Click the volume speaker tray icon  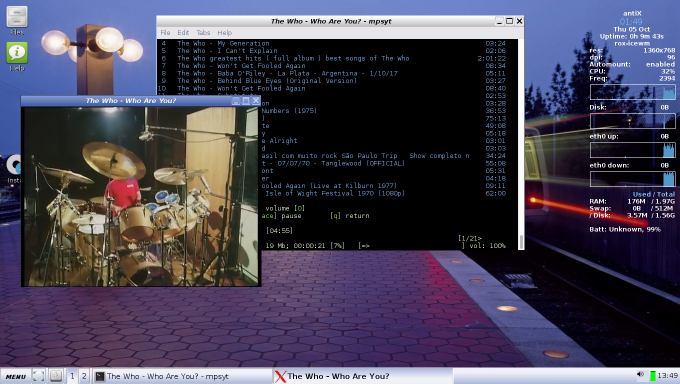pos(641,374)
